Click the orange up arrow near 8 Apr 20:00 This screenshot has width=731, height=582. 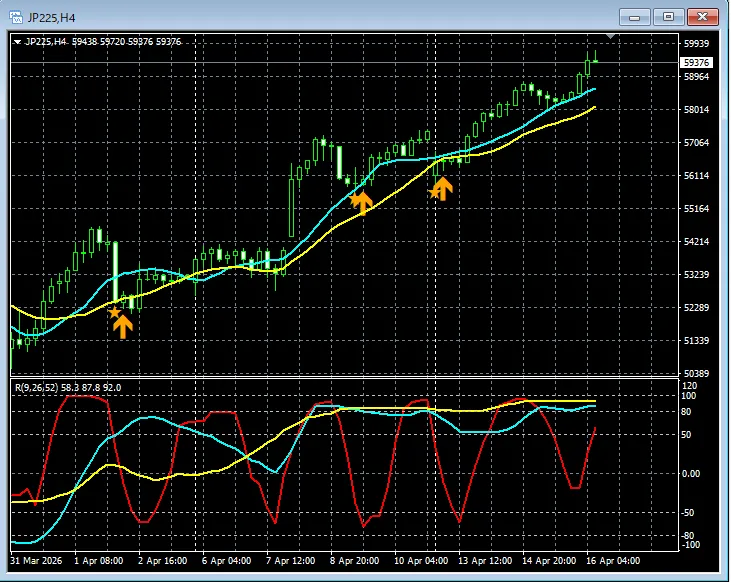point(362,202)
